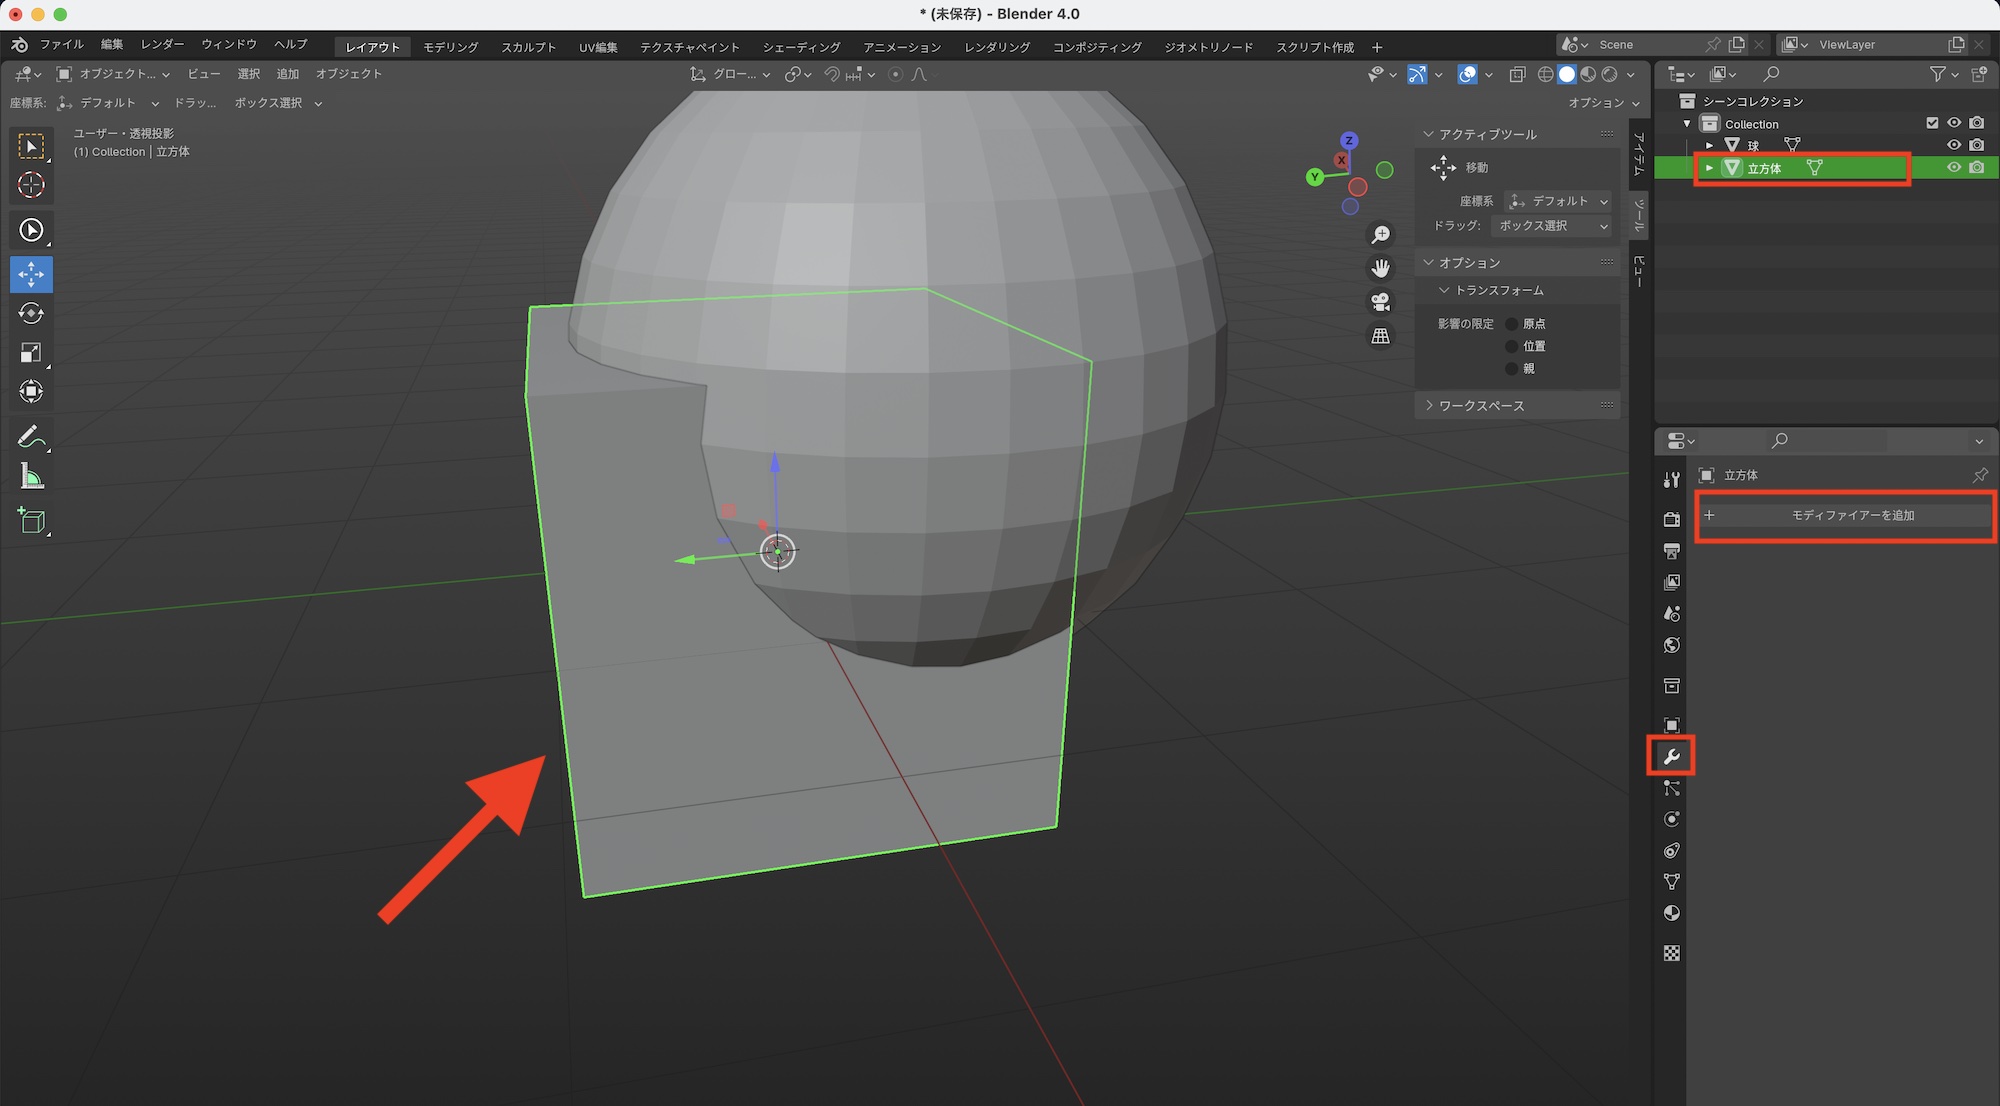Open the ドラッグ ボックス選択 dropdown
The width and height of the screenshot is (2000, 1106).
[1551, 226]
